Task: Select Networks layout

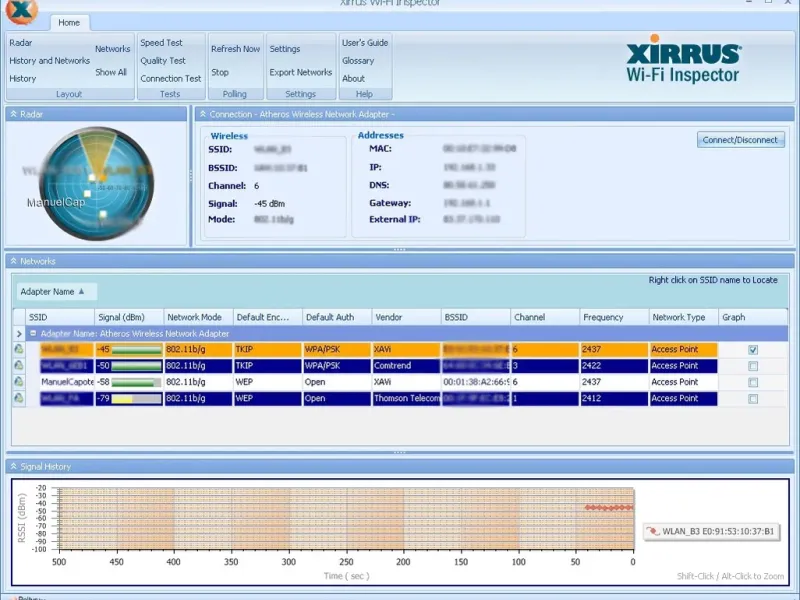Action: (x=112, y=49)
